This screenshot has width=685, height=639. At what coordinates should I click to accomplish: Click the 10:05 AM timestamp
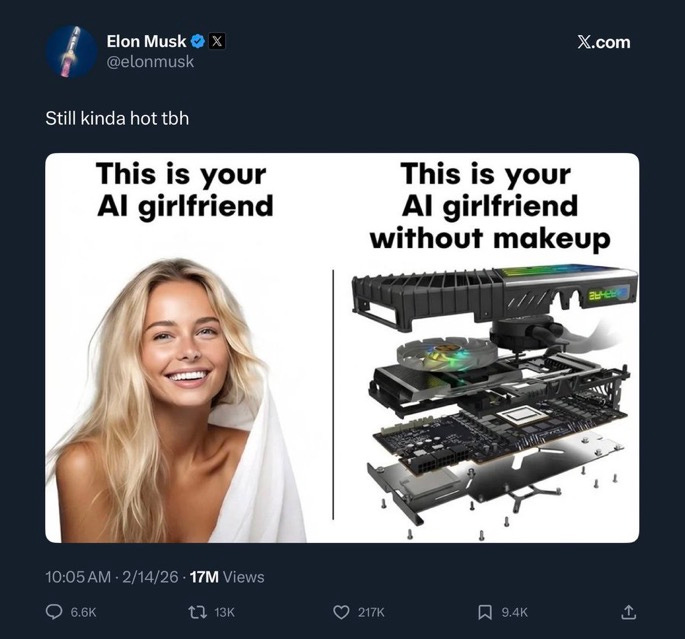click(x=78, y=577)
